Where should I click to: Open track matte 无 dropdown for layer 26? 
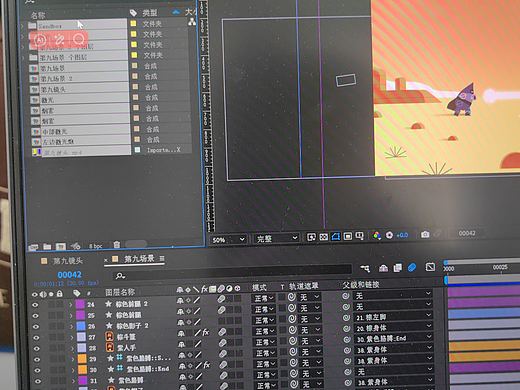(310, 319)
